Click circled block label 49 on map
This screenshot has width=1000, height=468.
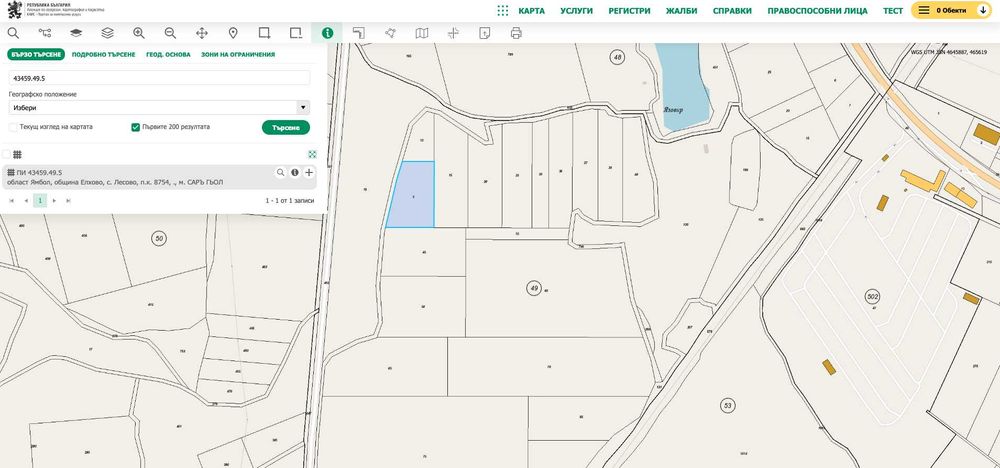534,288
